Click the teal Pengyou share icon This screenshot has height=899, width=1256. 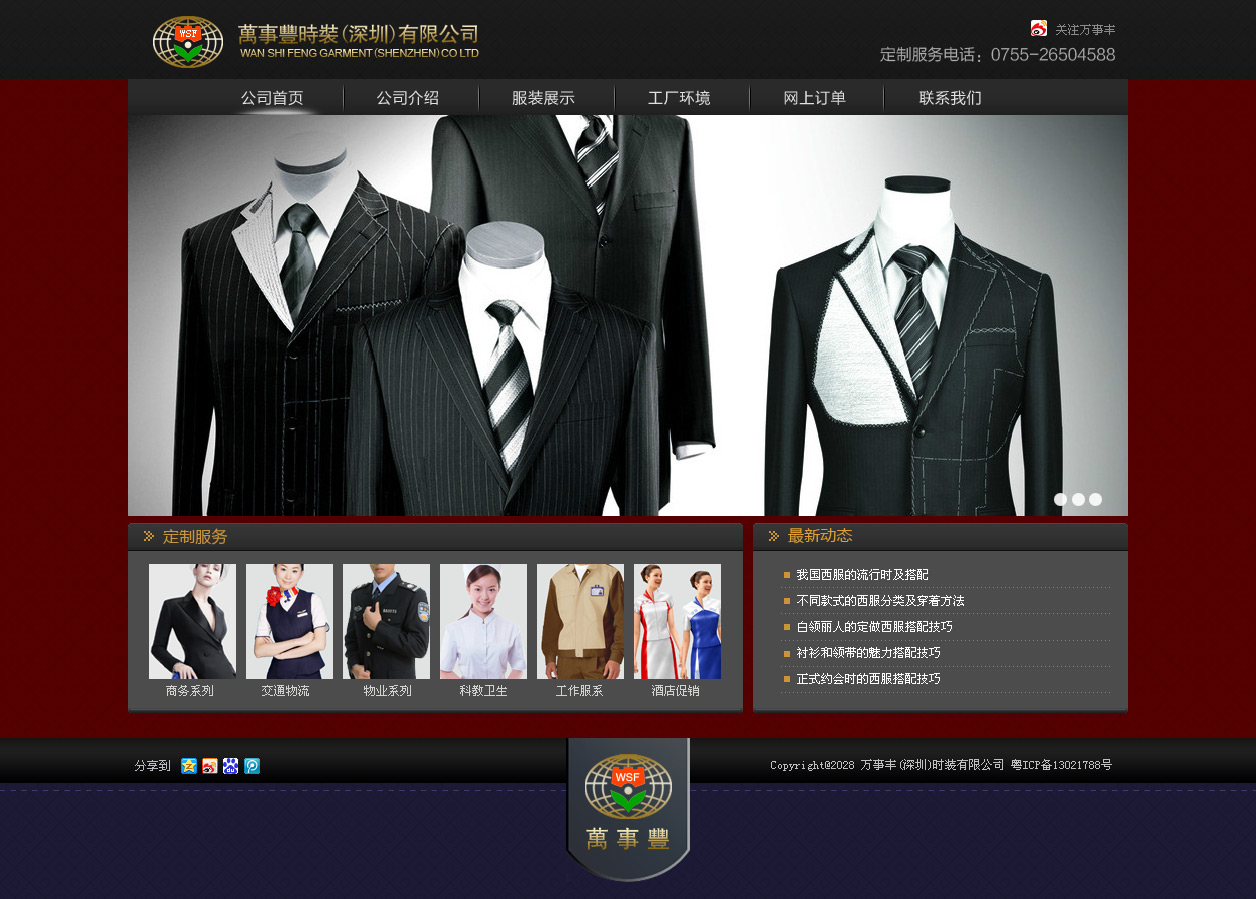253,765
